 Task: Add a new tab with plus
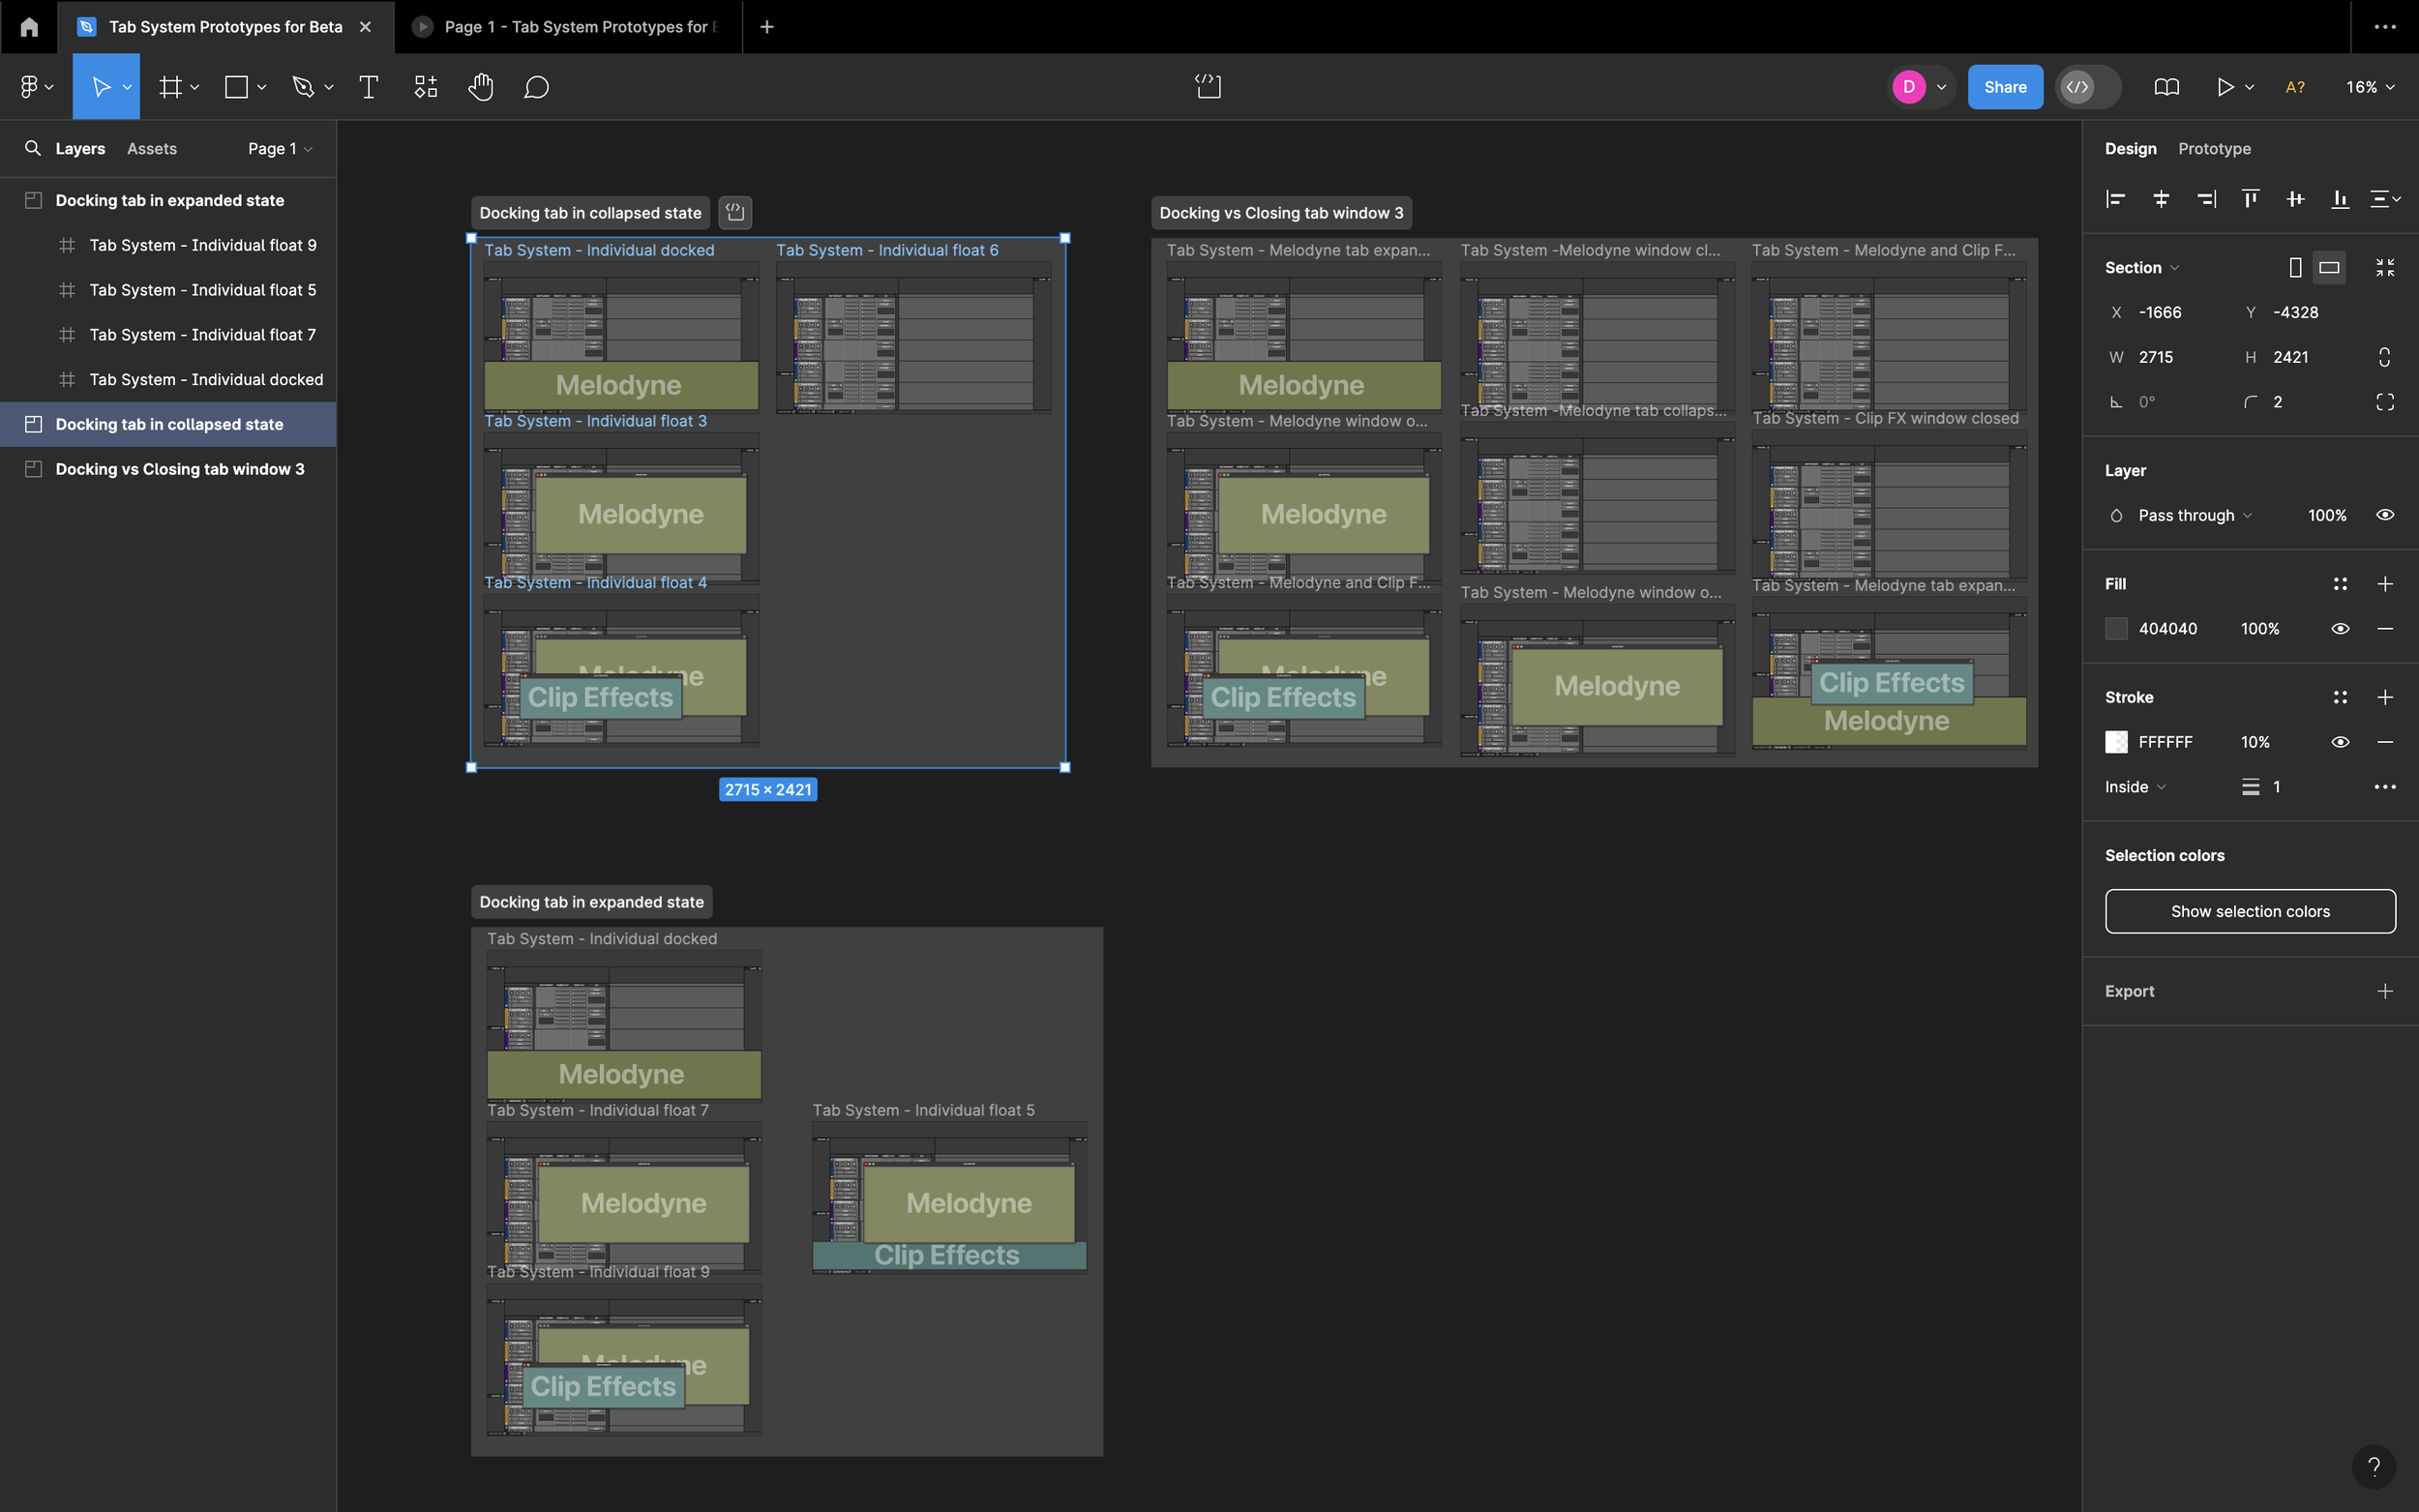766,27
